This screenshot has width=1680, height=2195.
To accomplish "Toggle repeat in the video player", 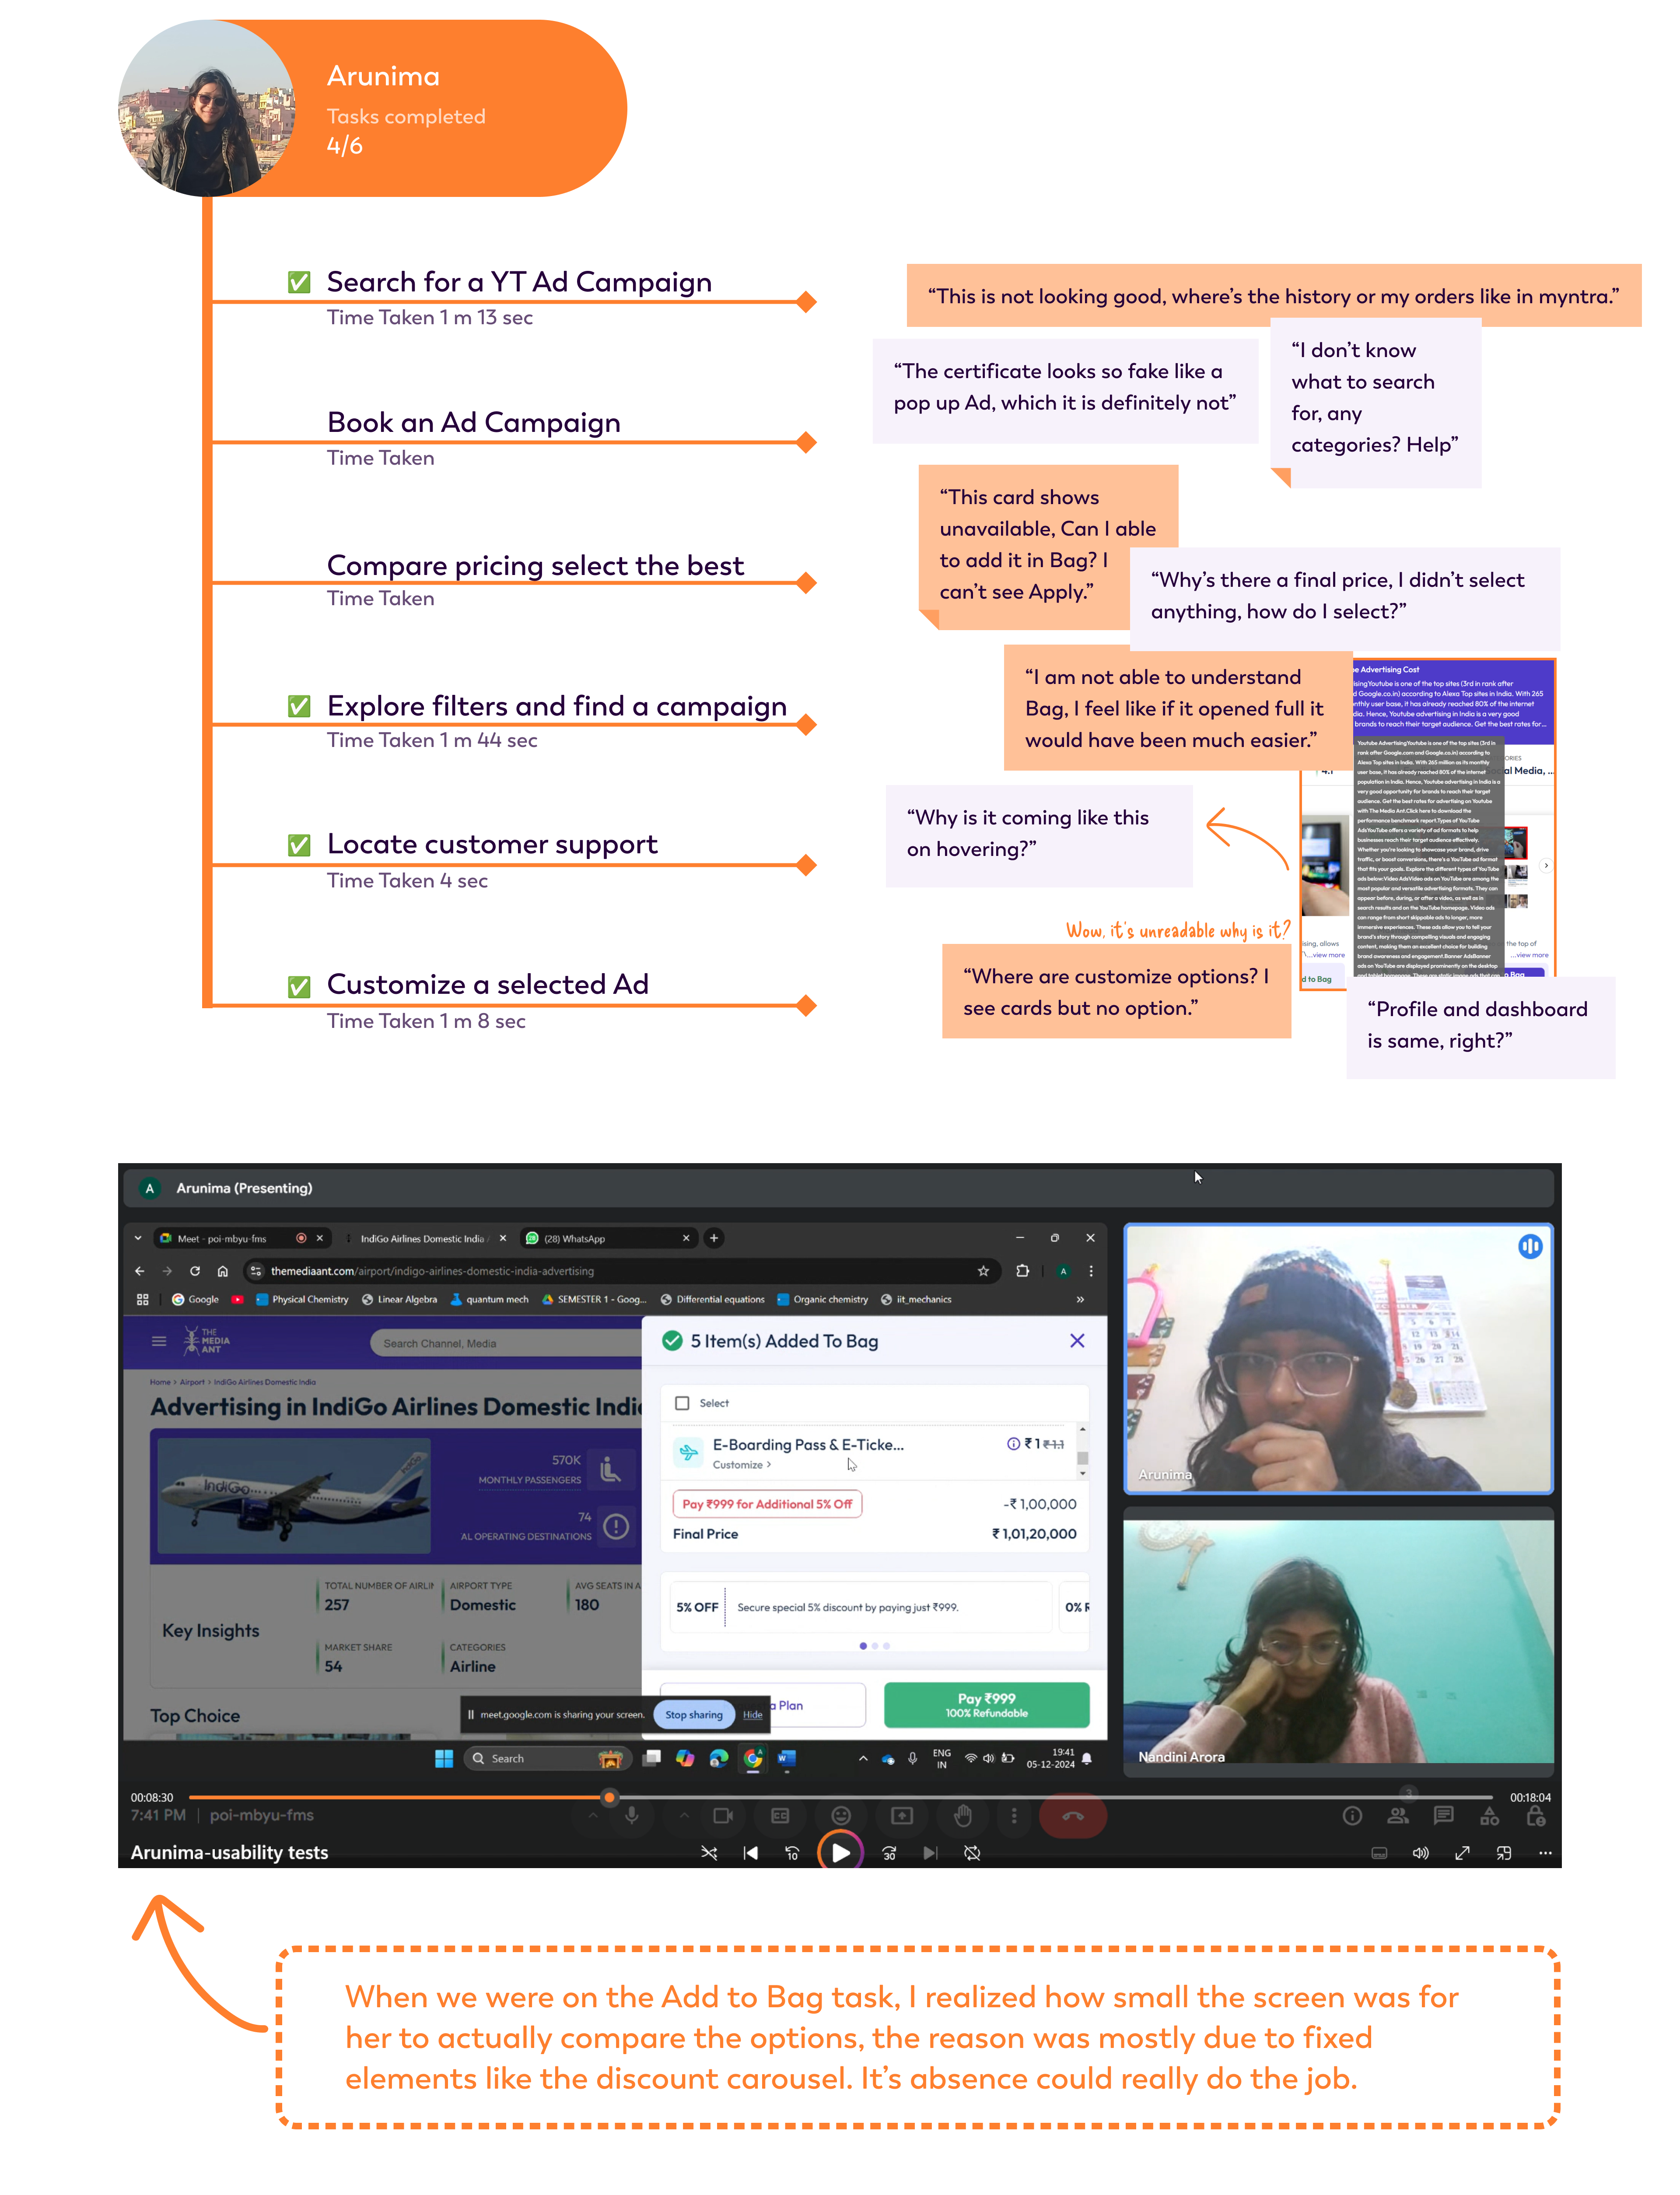I will point(972,1853).
